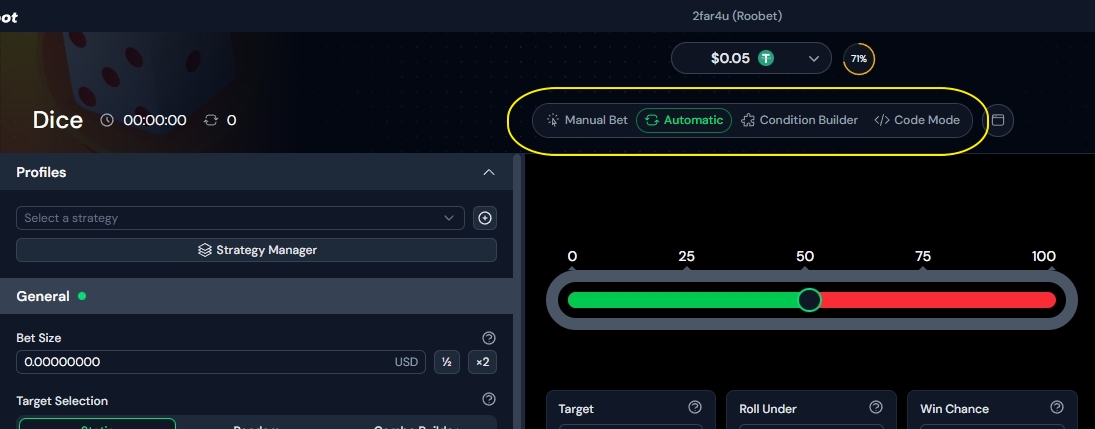The width and height of the screenshot is (1095, 429).
Task: Halve the bet with ½ button
Action: click(x=447, y=362)
